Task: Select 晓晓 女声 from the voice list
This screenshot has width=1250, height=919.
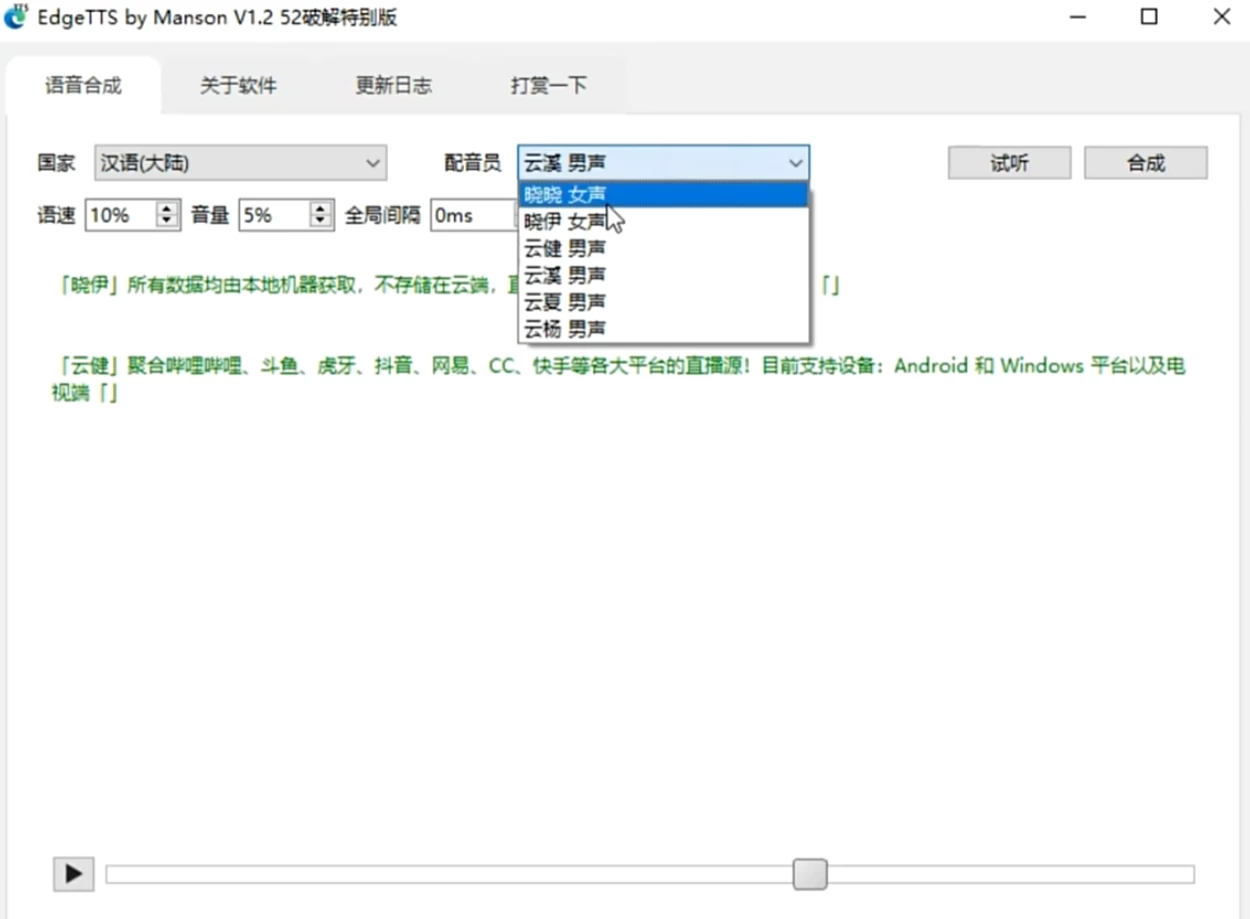Action: [x=663, y=194]
